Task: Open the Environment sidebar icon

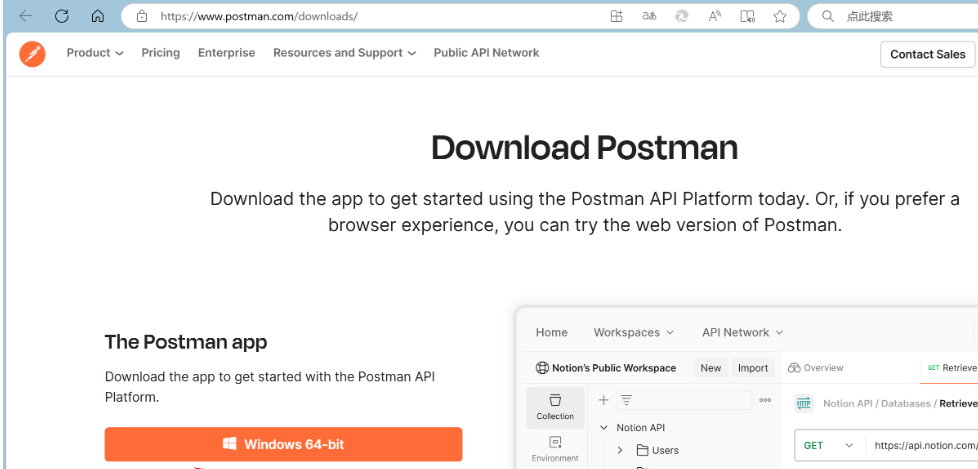Action: point(555,448)
